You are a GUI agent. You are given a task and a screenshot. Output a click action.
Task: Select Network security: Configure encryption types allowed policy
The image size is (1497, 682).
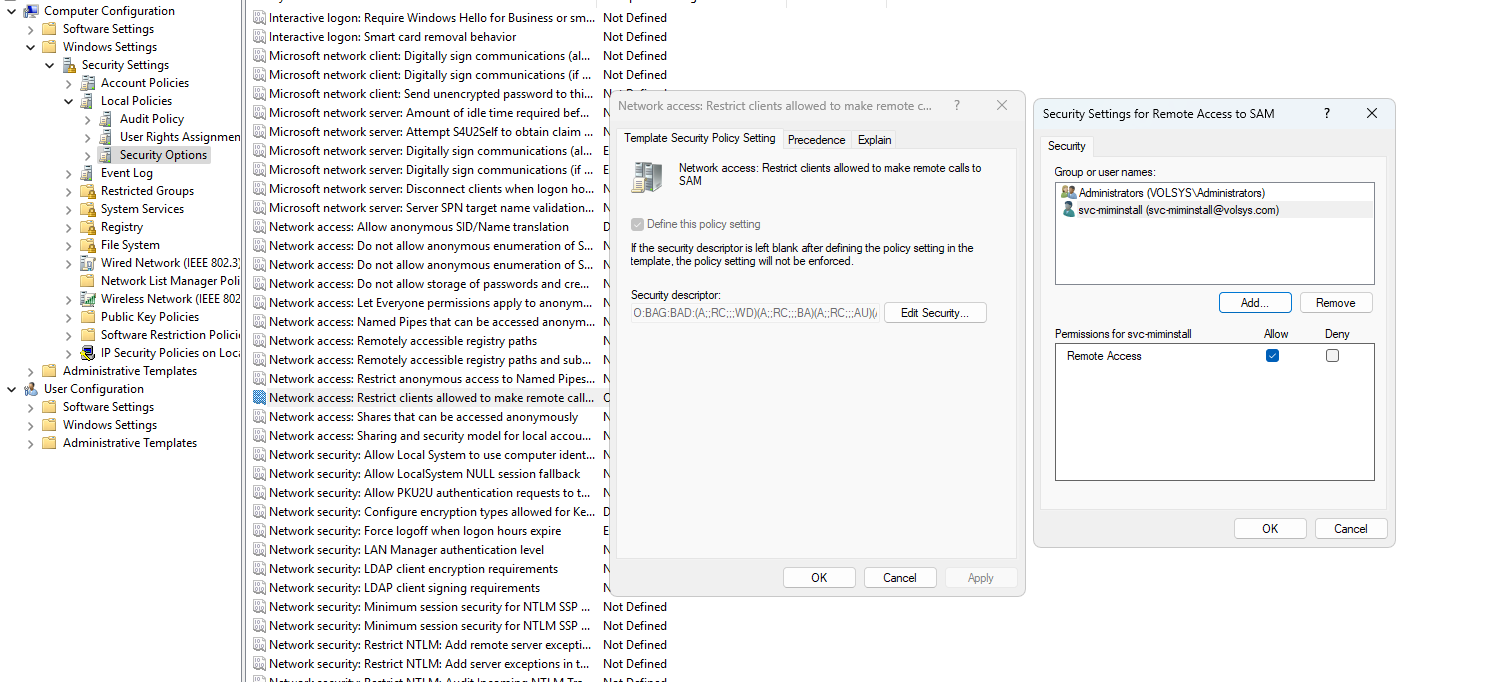click(x=431, y=512)
